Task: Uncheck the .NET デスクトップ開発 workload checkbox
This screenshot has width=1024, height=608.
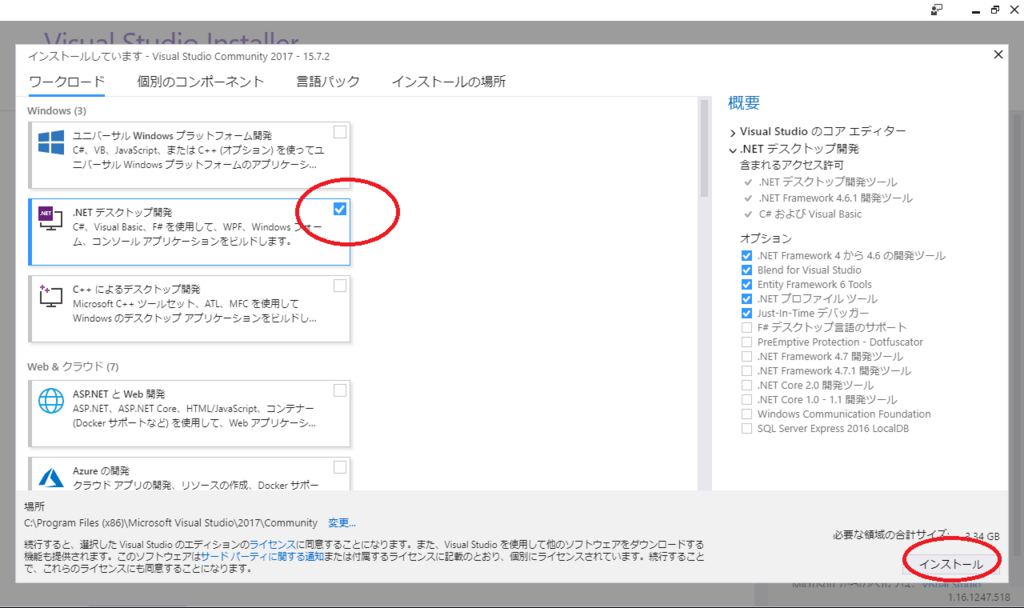Action: 340,208
